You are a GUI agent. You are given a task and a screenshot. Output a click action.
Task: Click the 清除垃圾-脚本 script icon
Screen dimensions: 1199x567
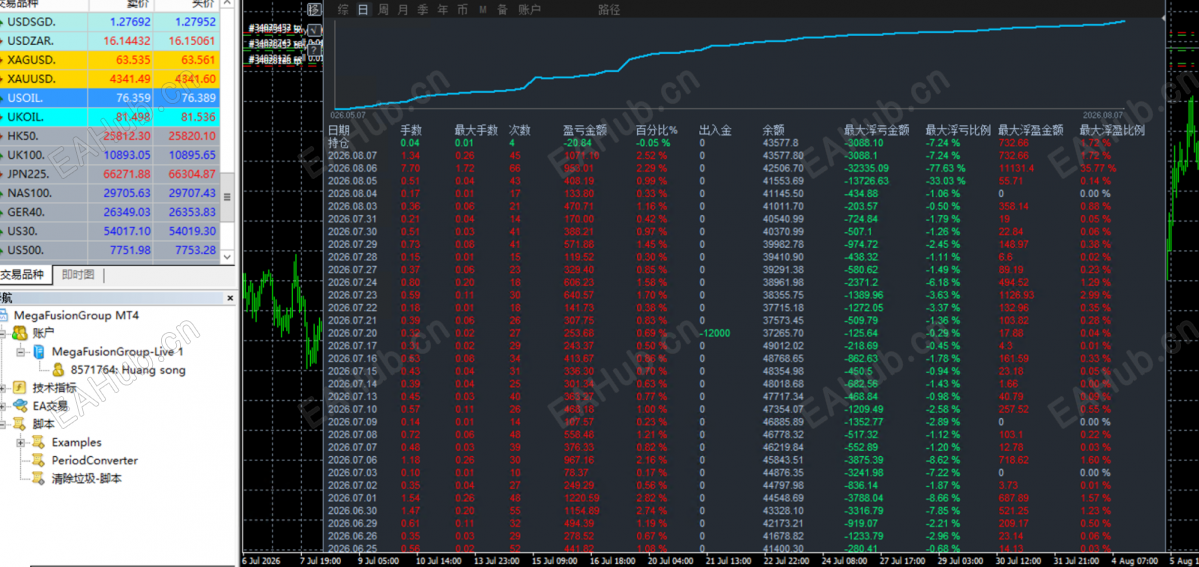[x=37, y=478]
